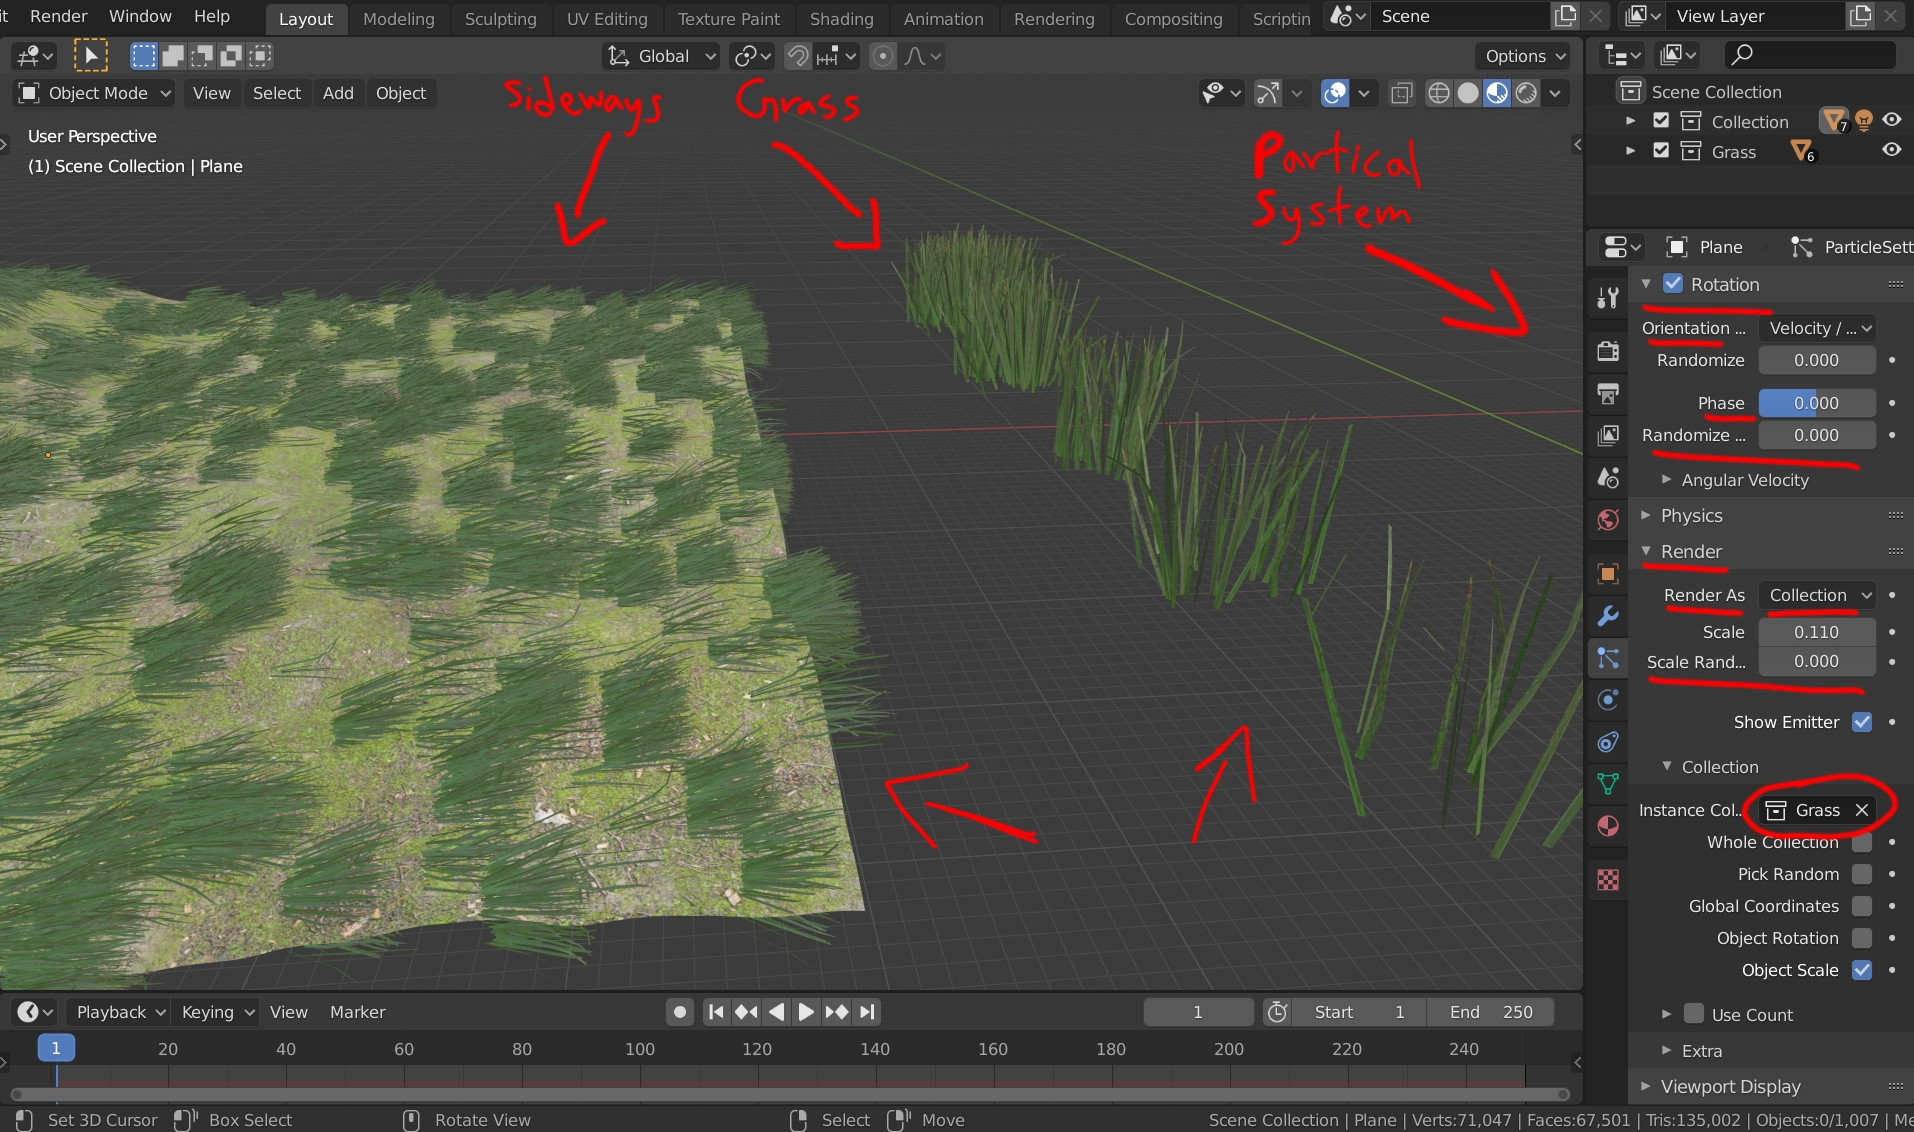Open the Playback popover in timeline

click(x=119, y=1012)
